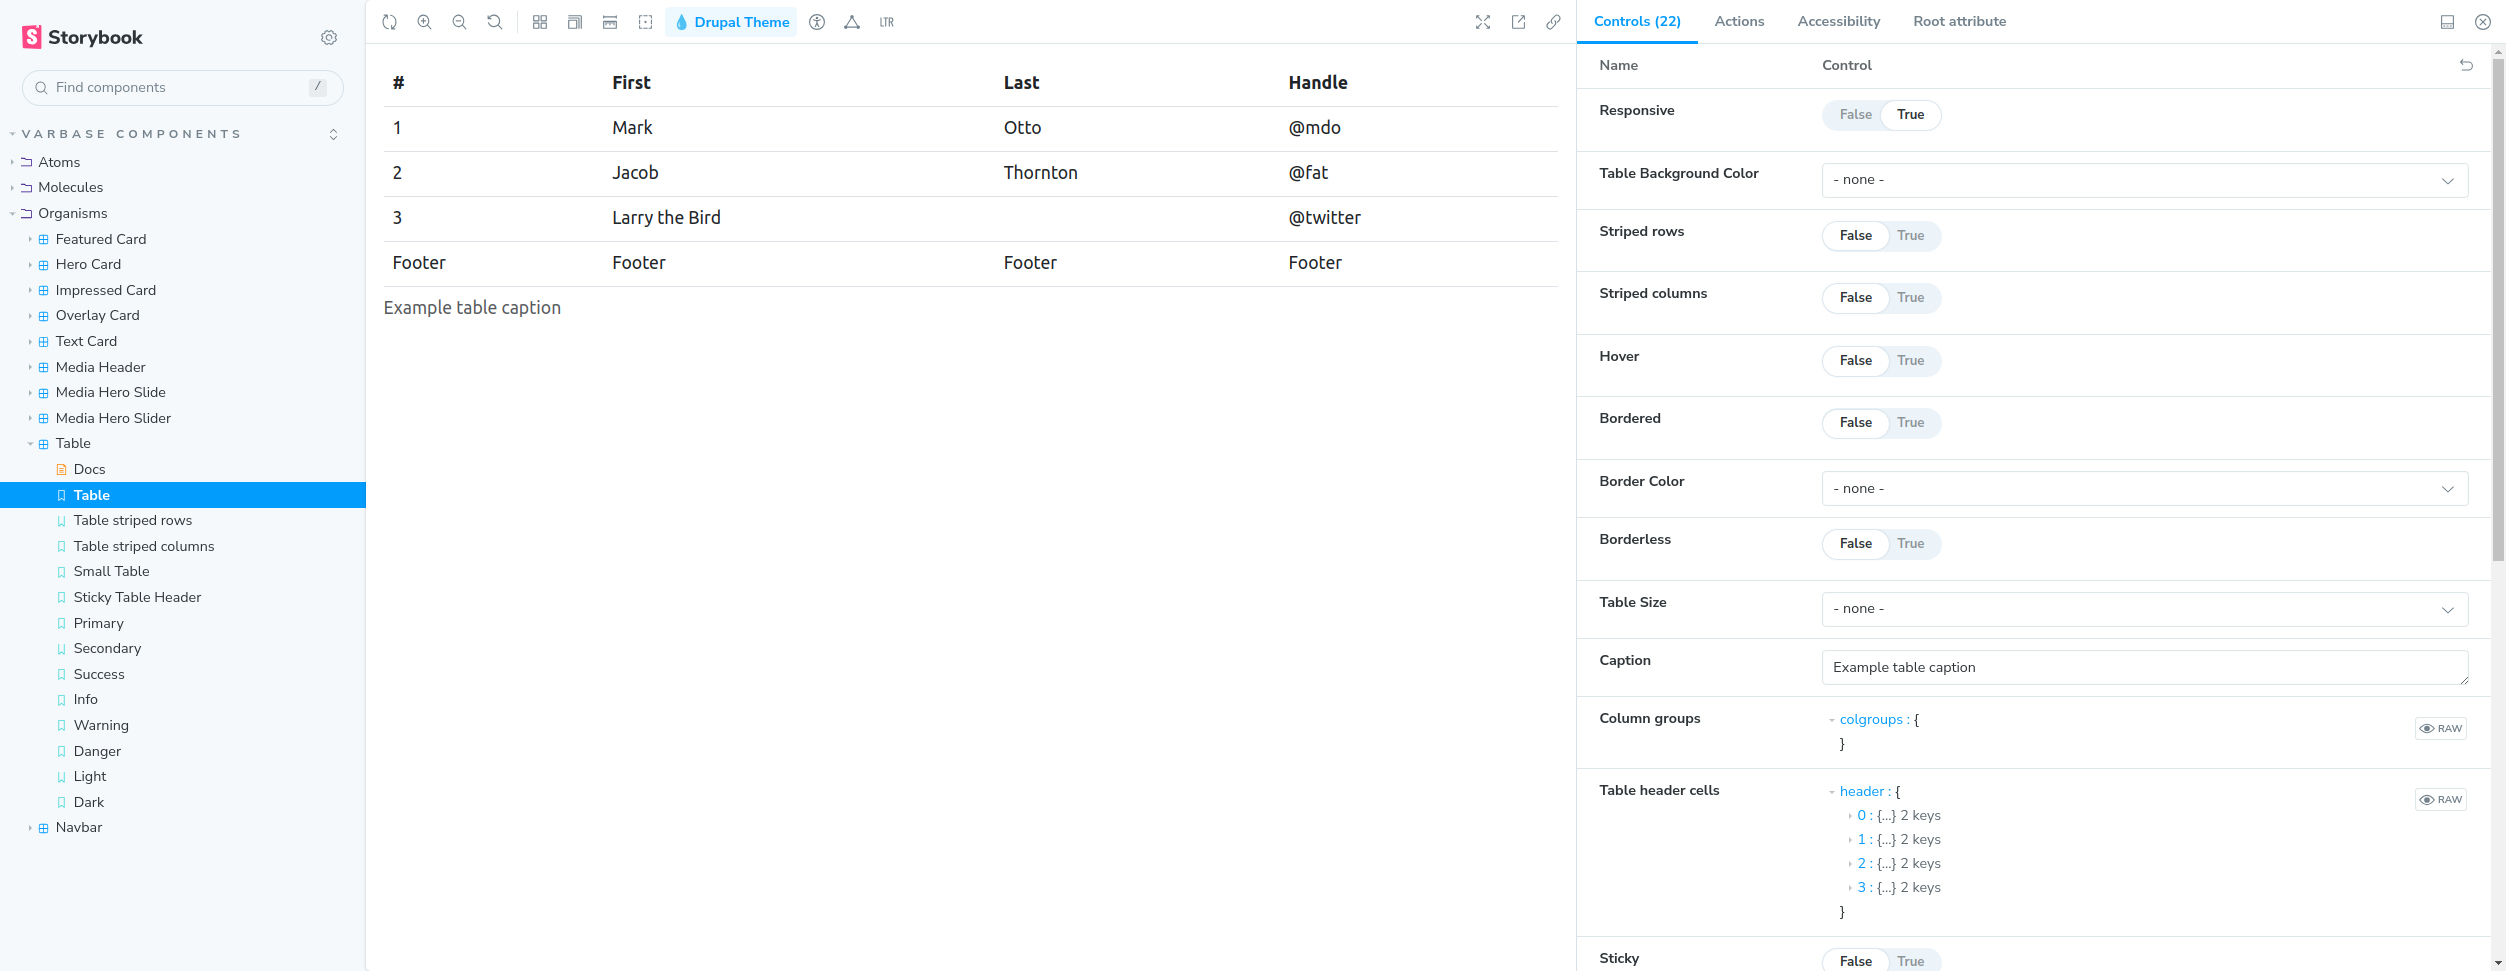The width and height of the screenshot is (2506, 971).
Task: Click the '@twitter' table cell
Action: tap(1324, 218)
